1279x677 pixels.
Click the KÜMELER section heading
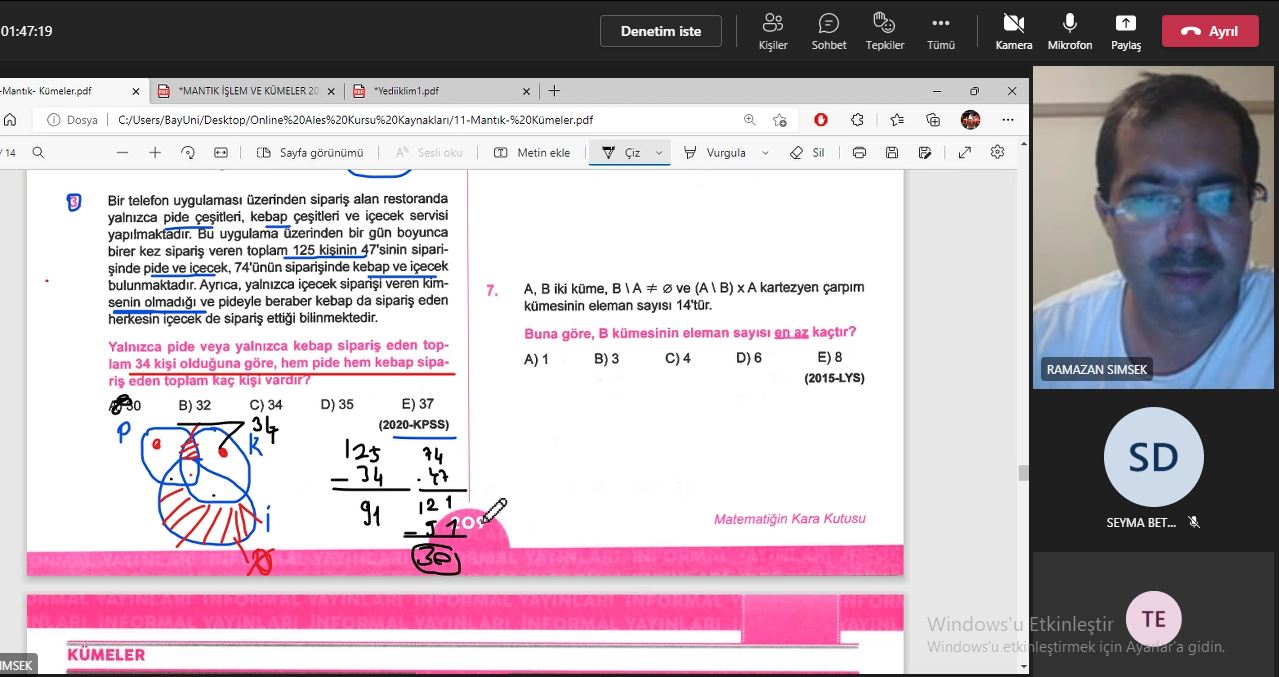coord(106,655)
